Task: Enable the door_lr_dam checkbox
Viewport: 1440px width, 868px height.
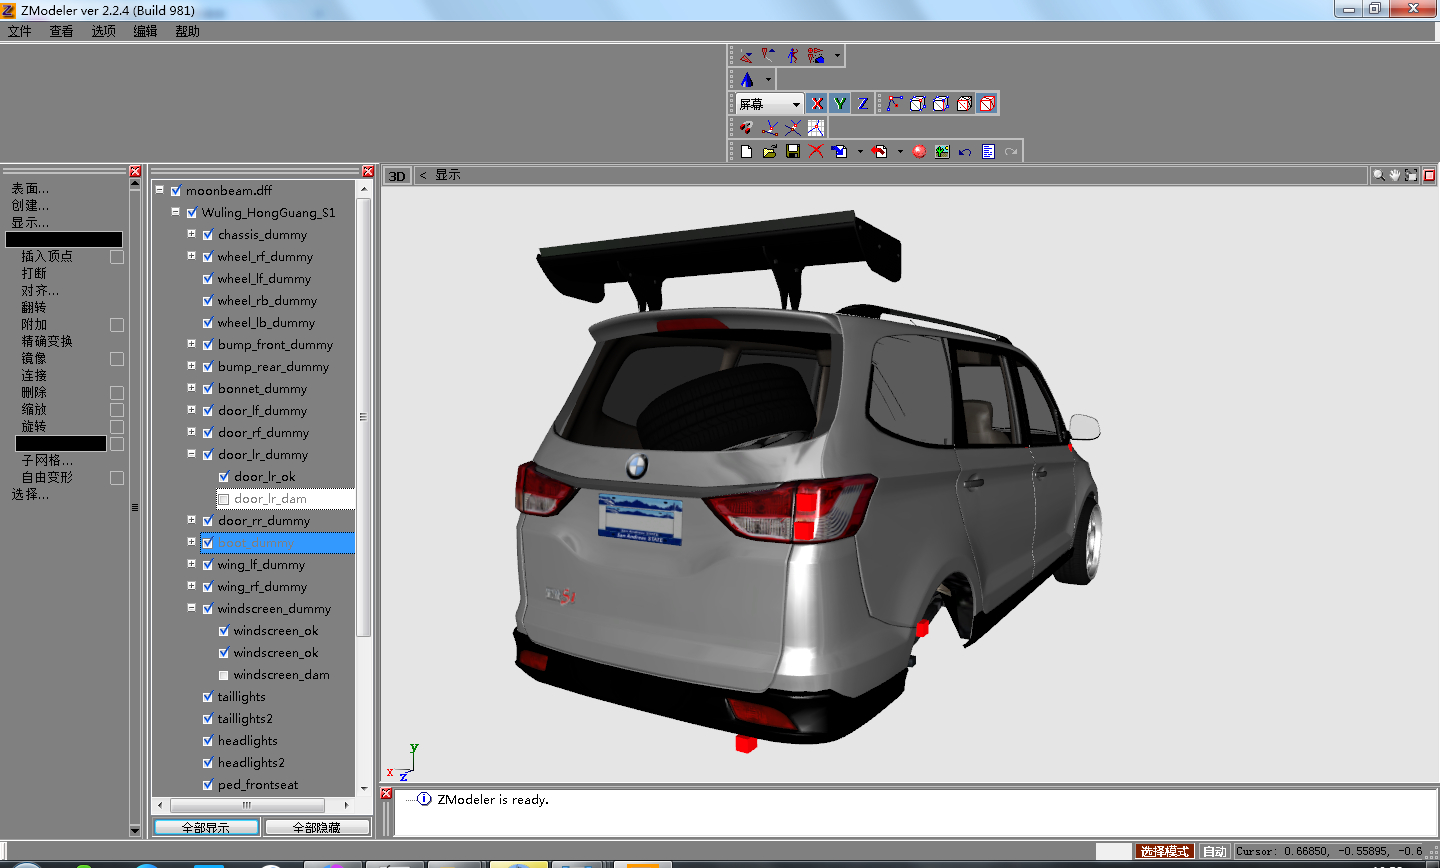Action: pos(224,499)
